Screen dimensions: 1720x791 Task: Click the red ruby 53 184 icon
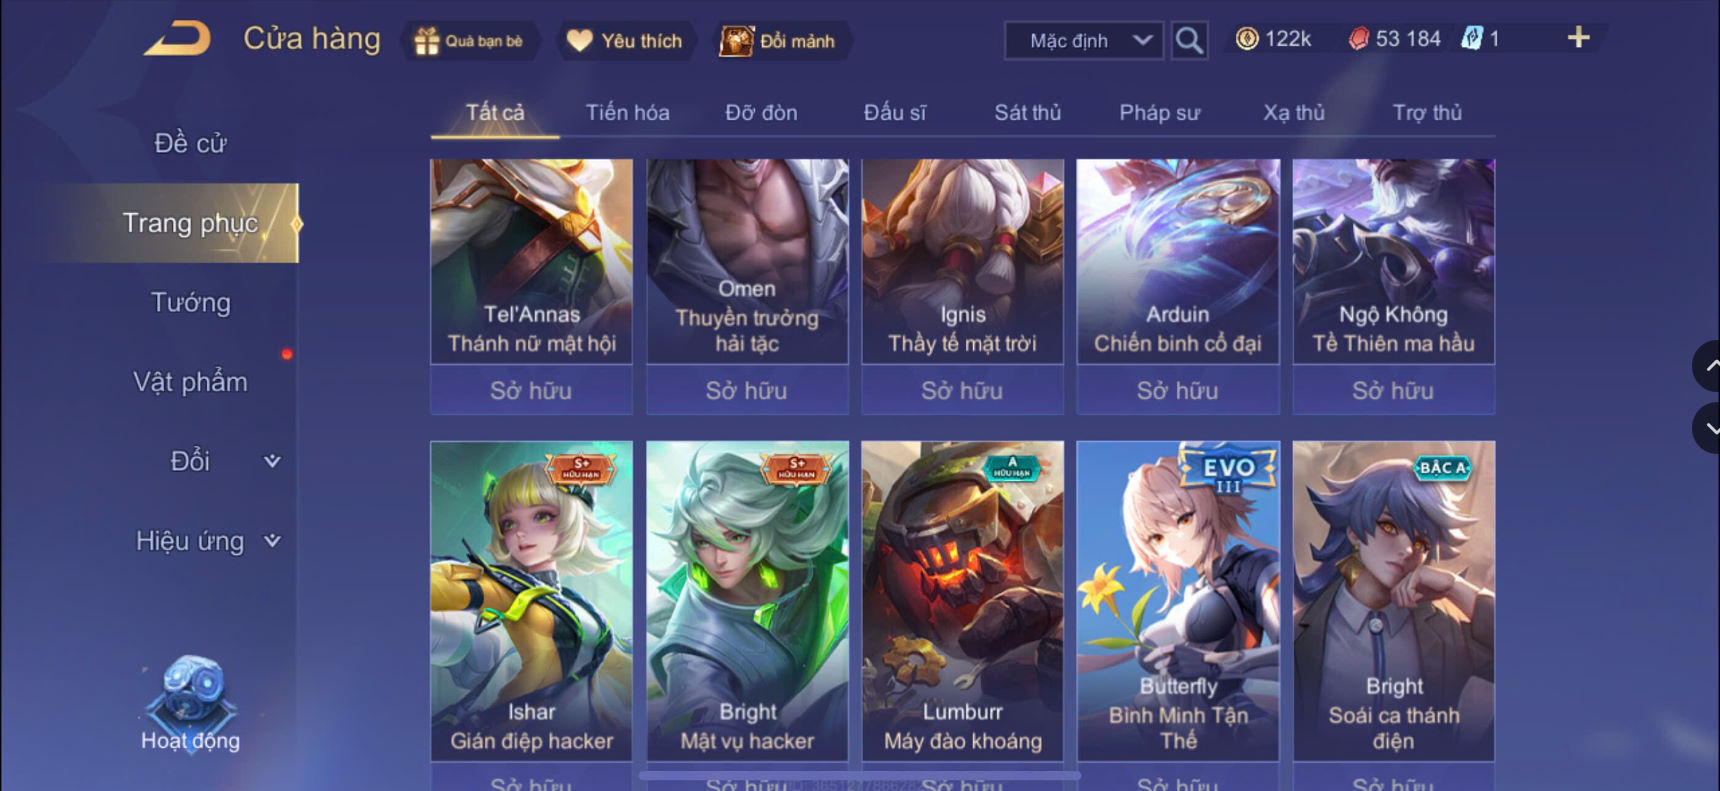(x=1359, y=39)
